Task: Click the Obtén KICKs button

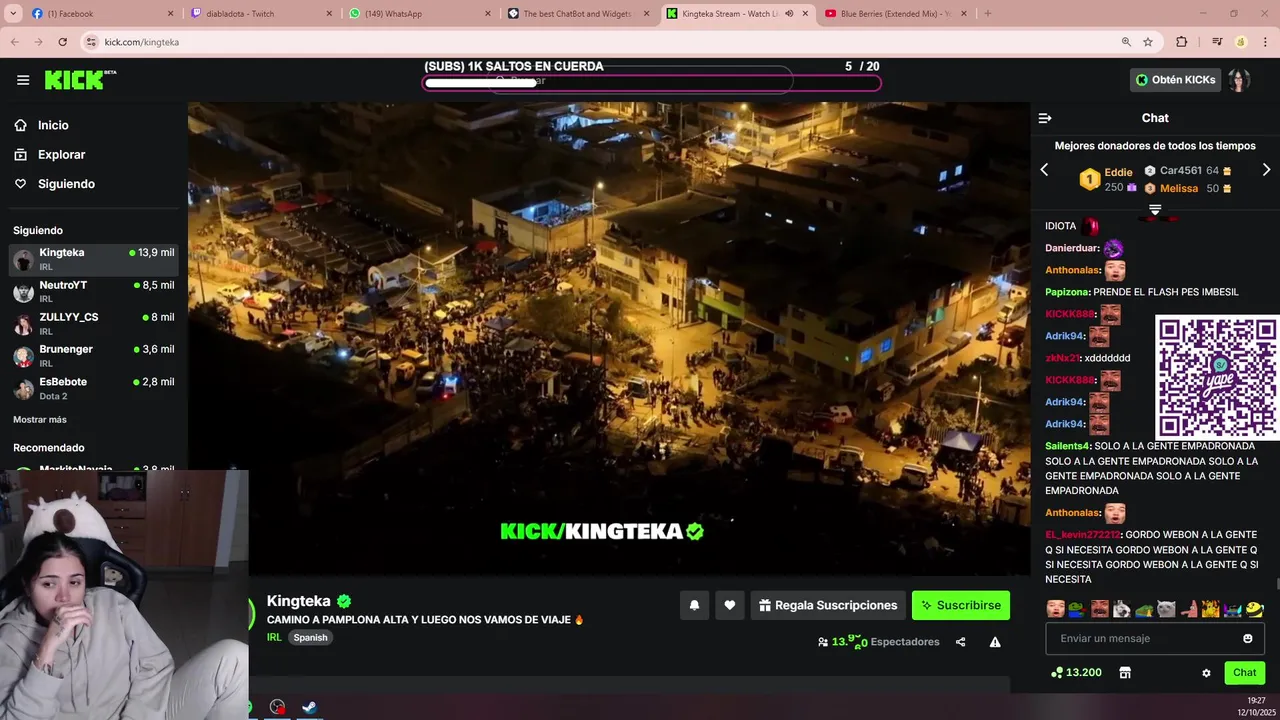Action: click(x=1175, y=80)
